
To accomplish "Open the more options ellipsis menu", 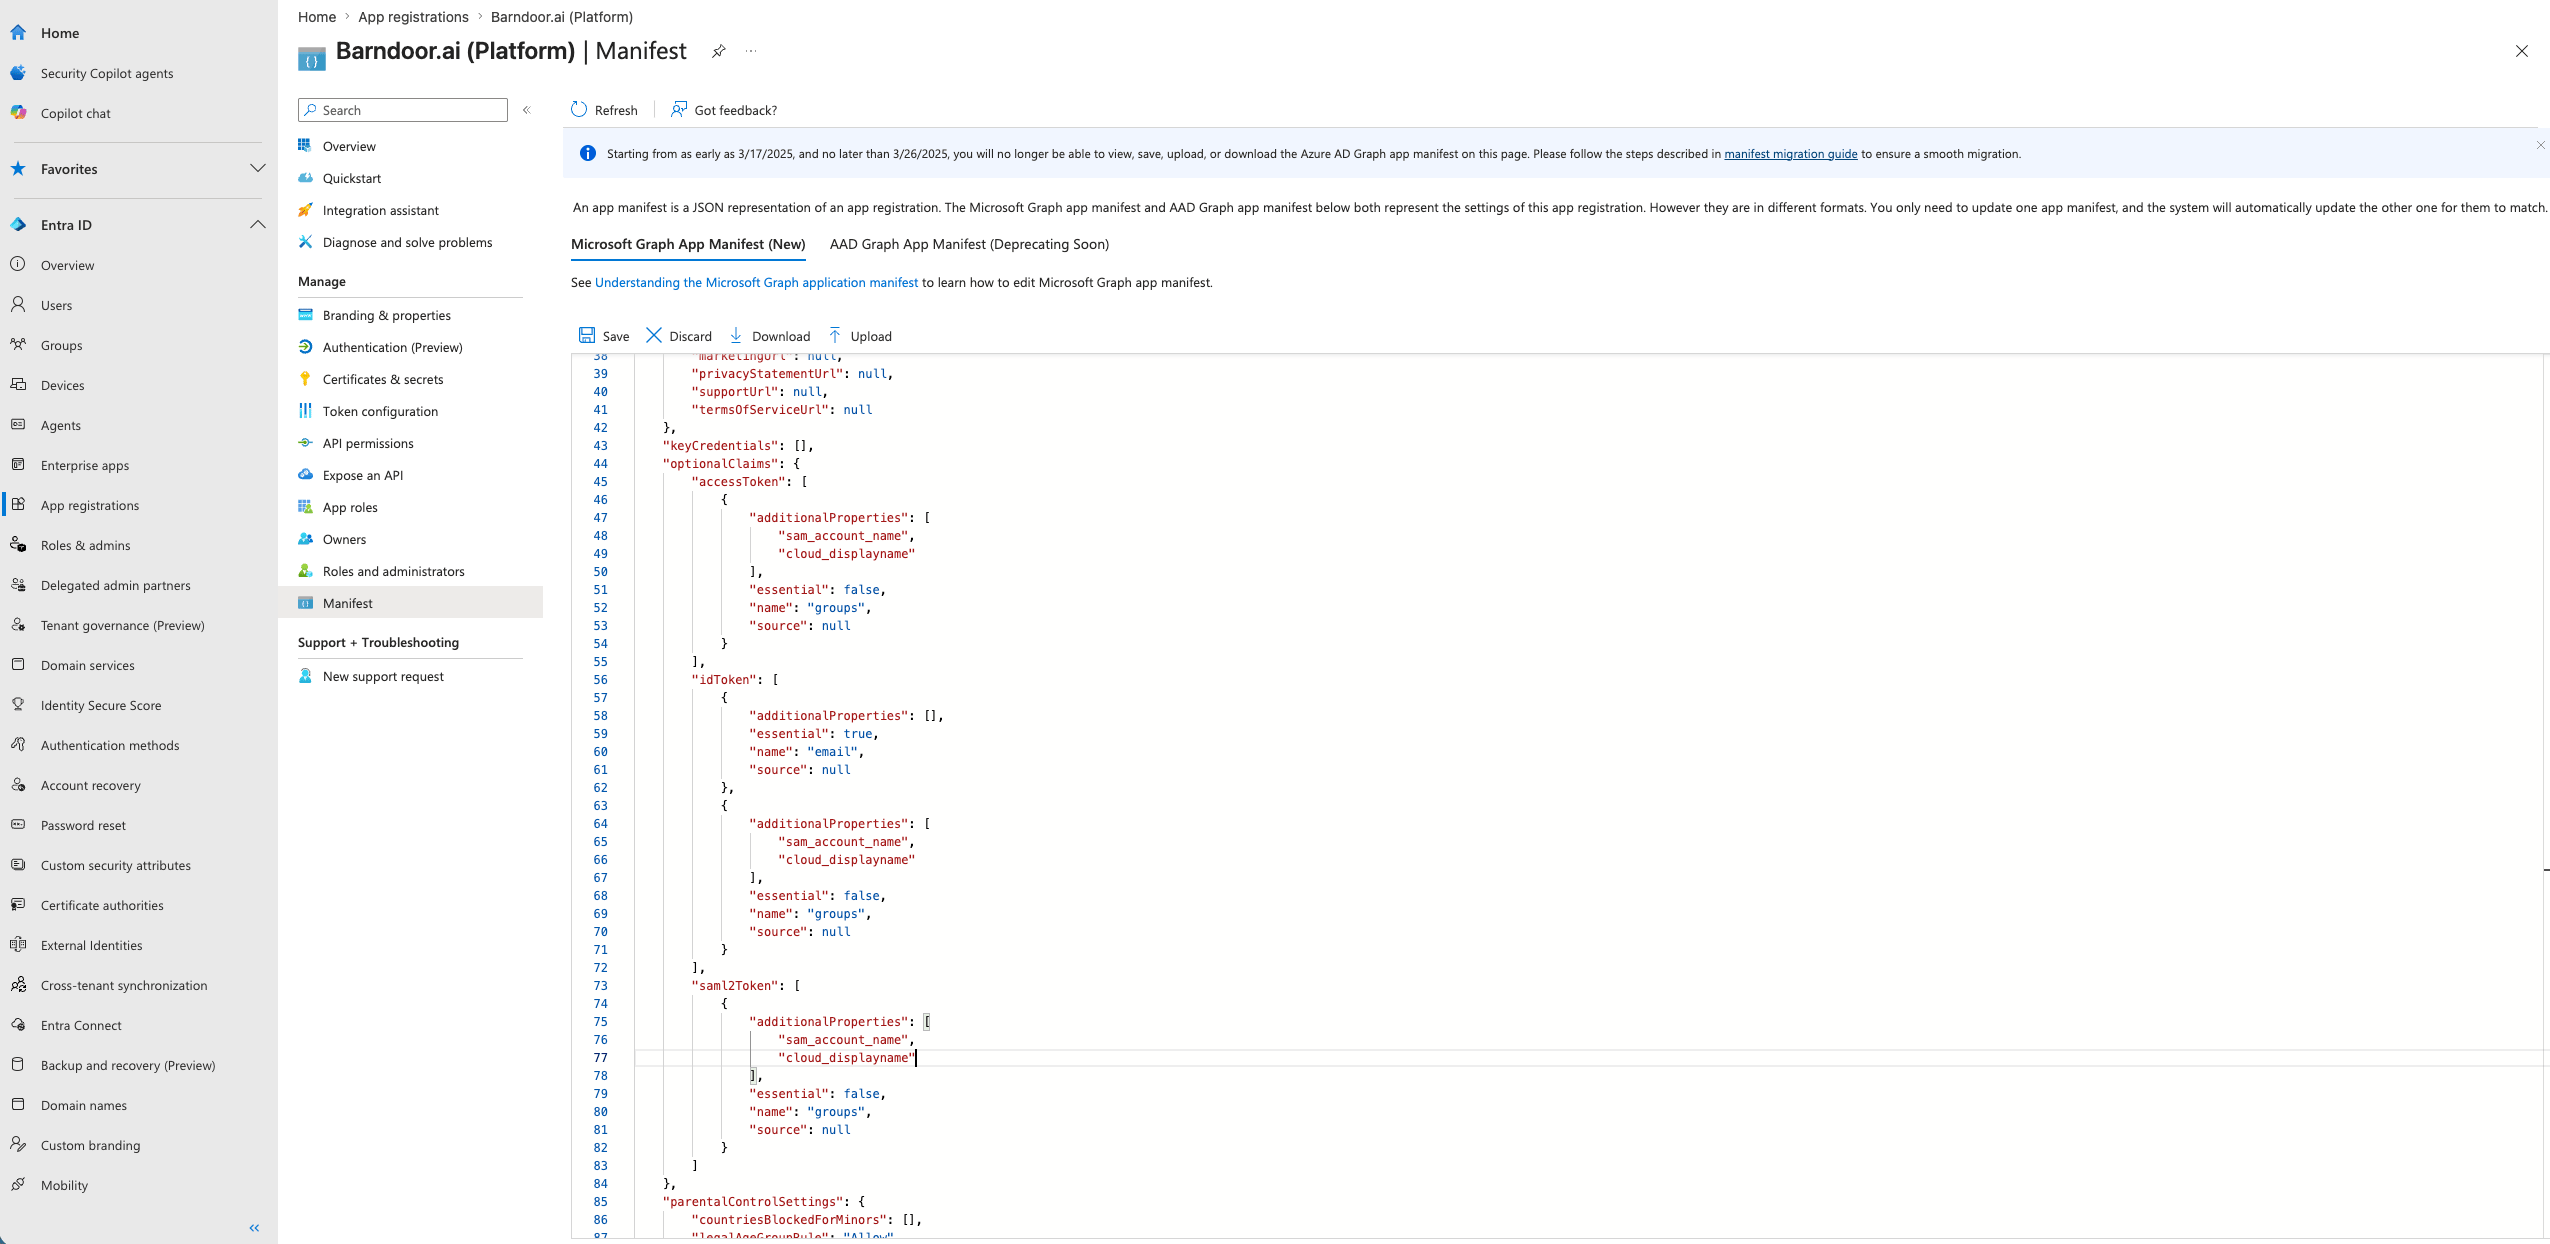I will 751,51.
